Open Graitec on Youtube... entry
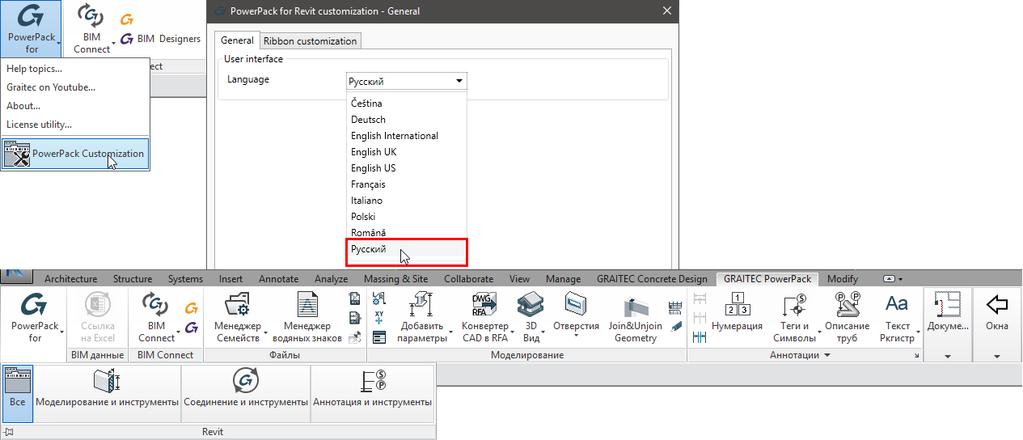 click(51, 87)
